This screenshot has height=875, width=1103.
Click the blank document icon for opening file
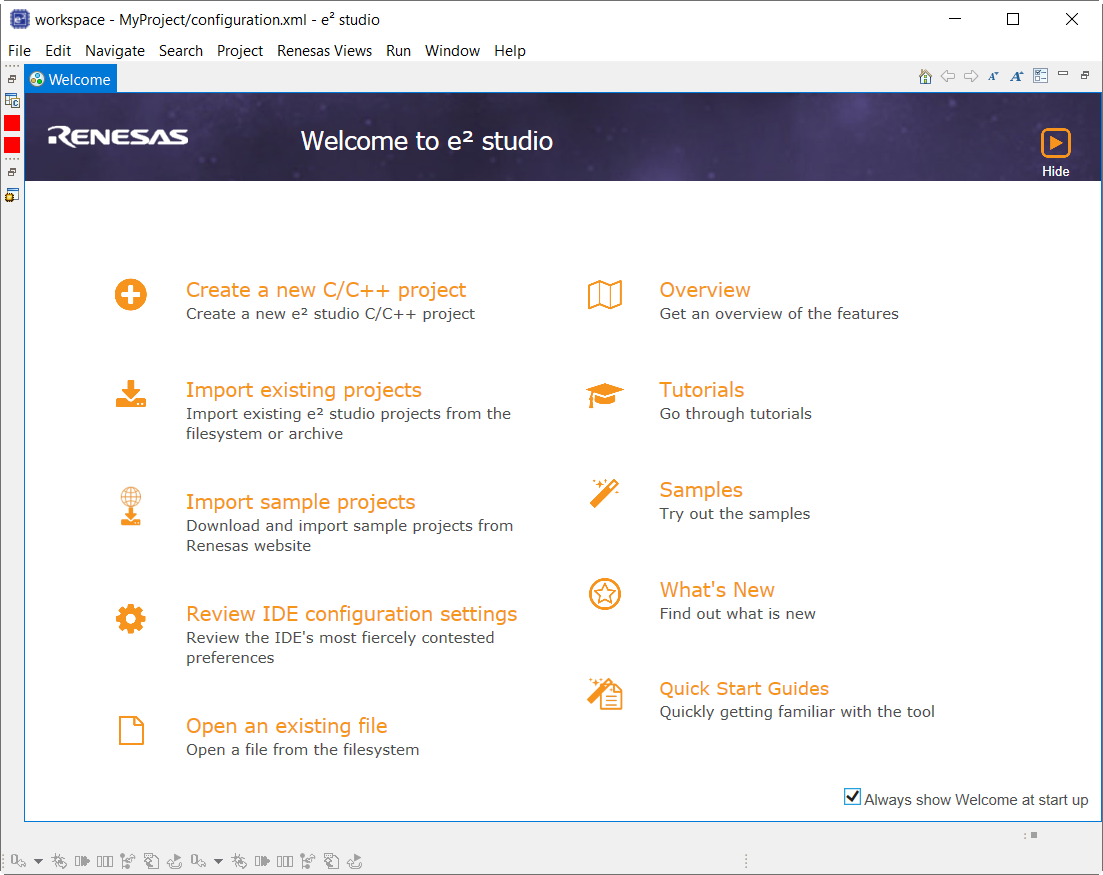click(x=131, y=730)
